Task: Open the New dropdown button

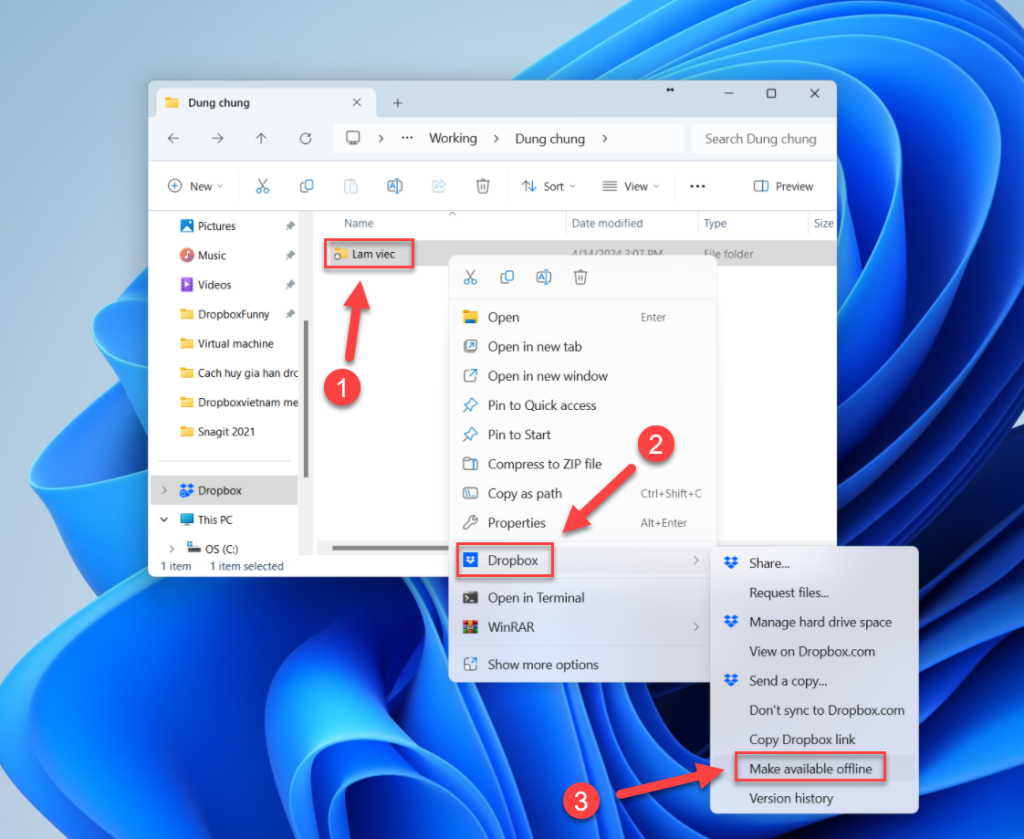Action: coord(195,186)
